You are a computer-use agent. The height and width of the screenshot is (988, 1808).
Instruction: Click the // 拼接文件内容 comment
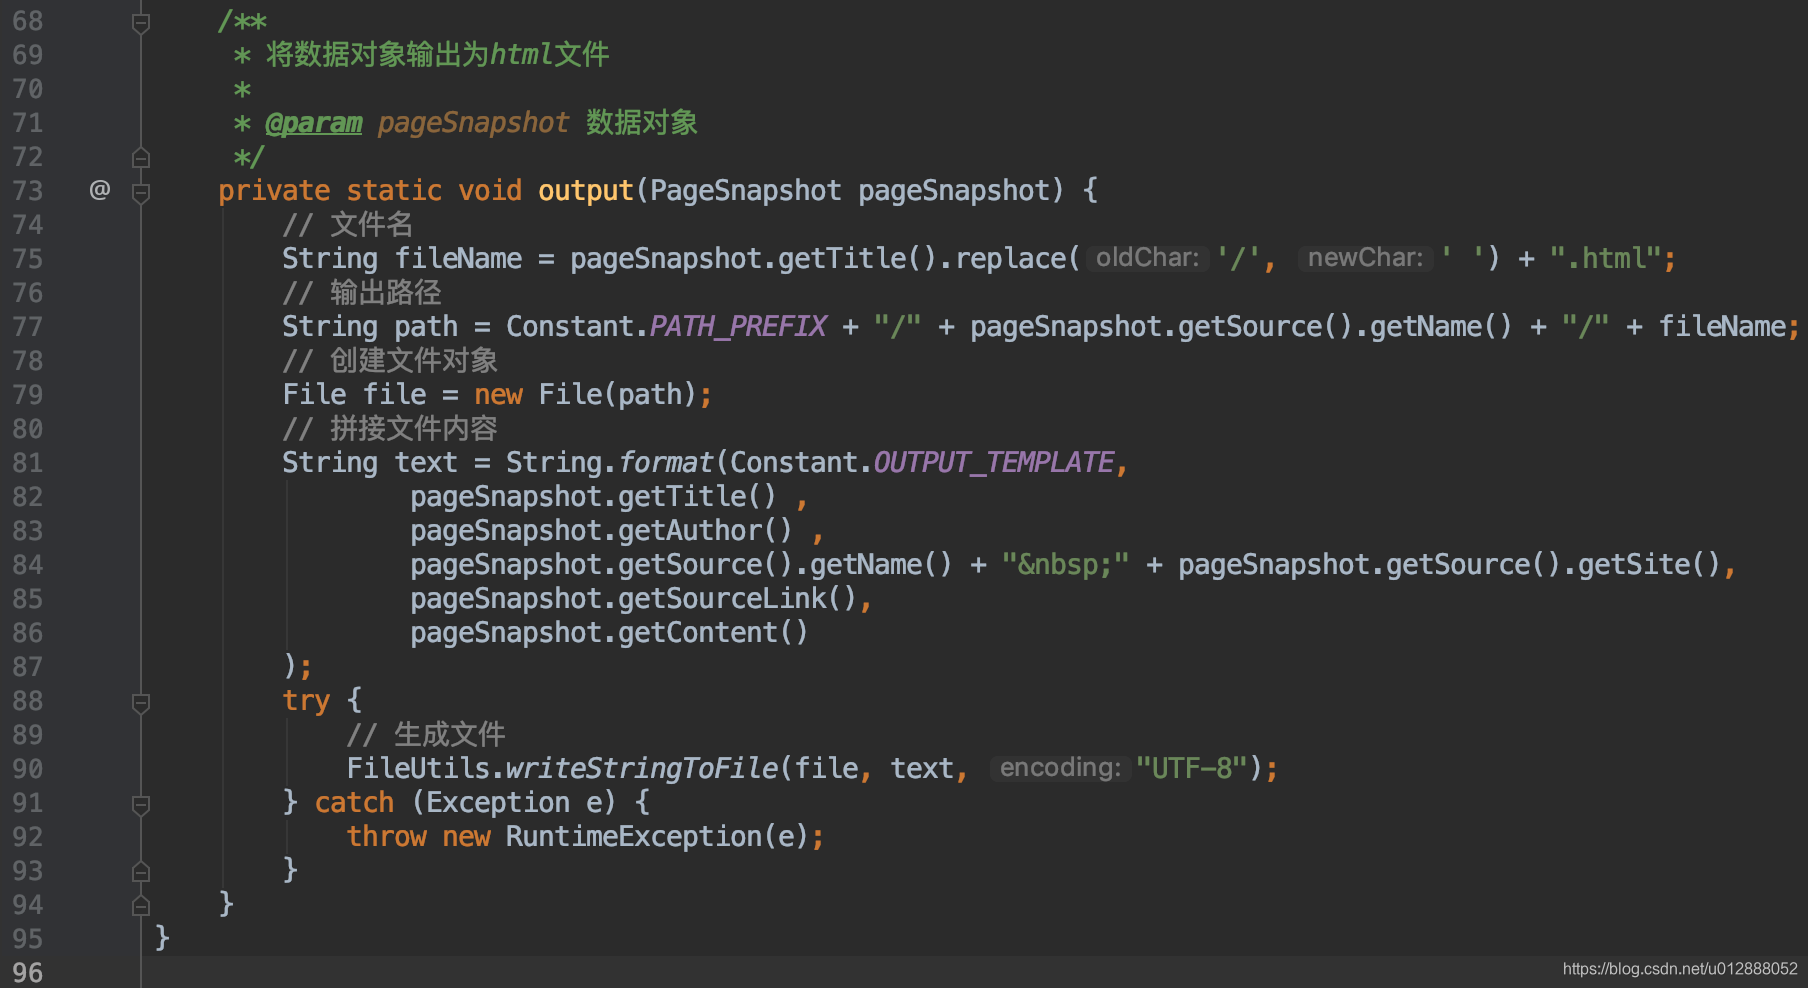coord(390,429)
